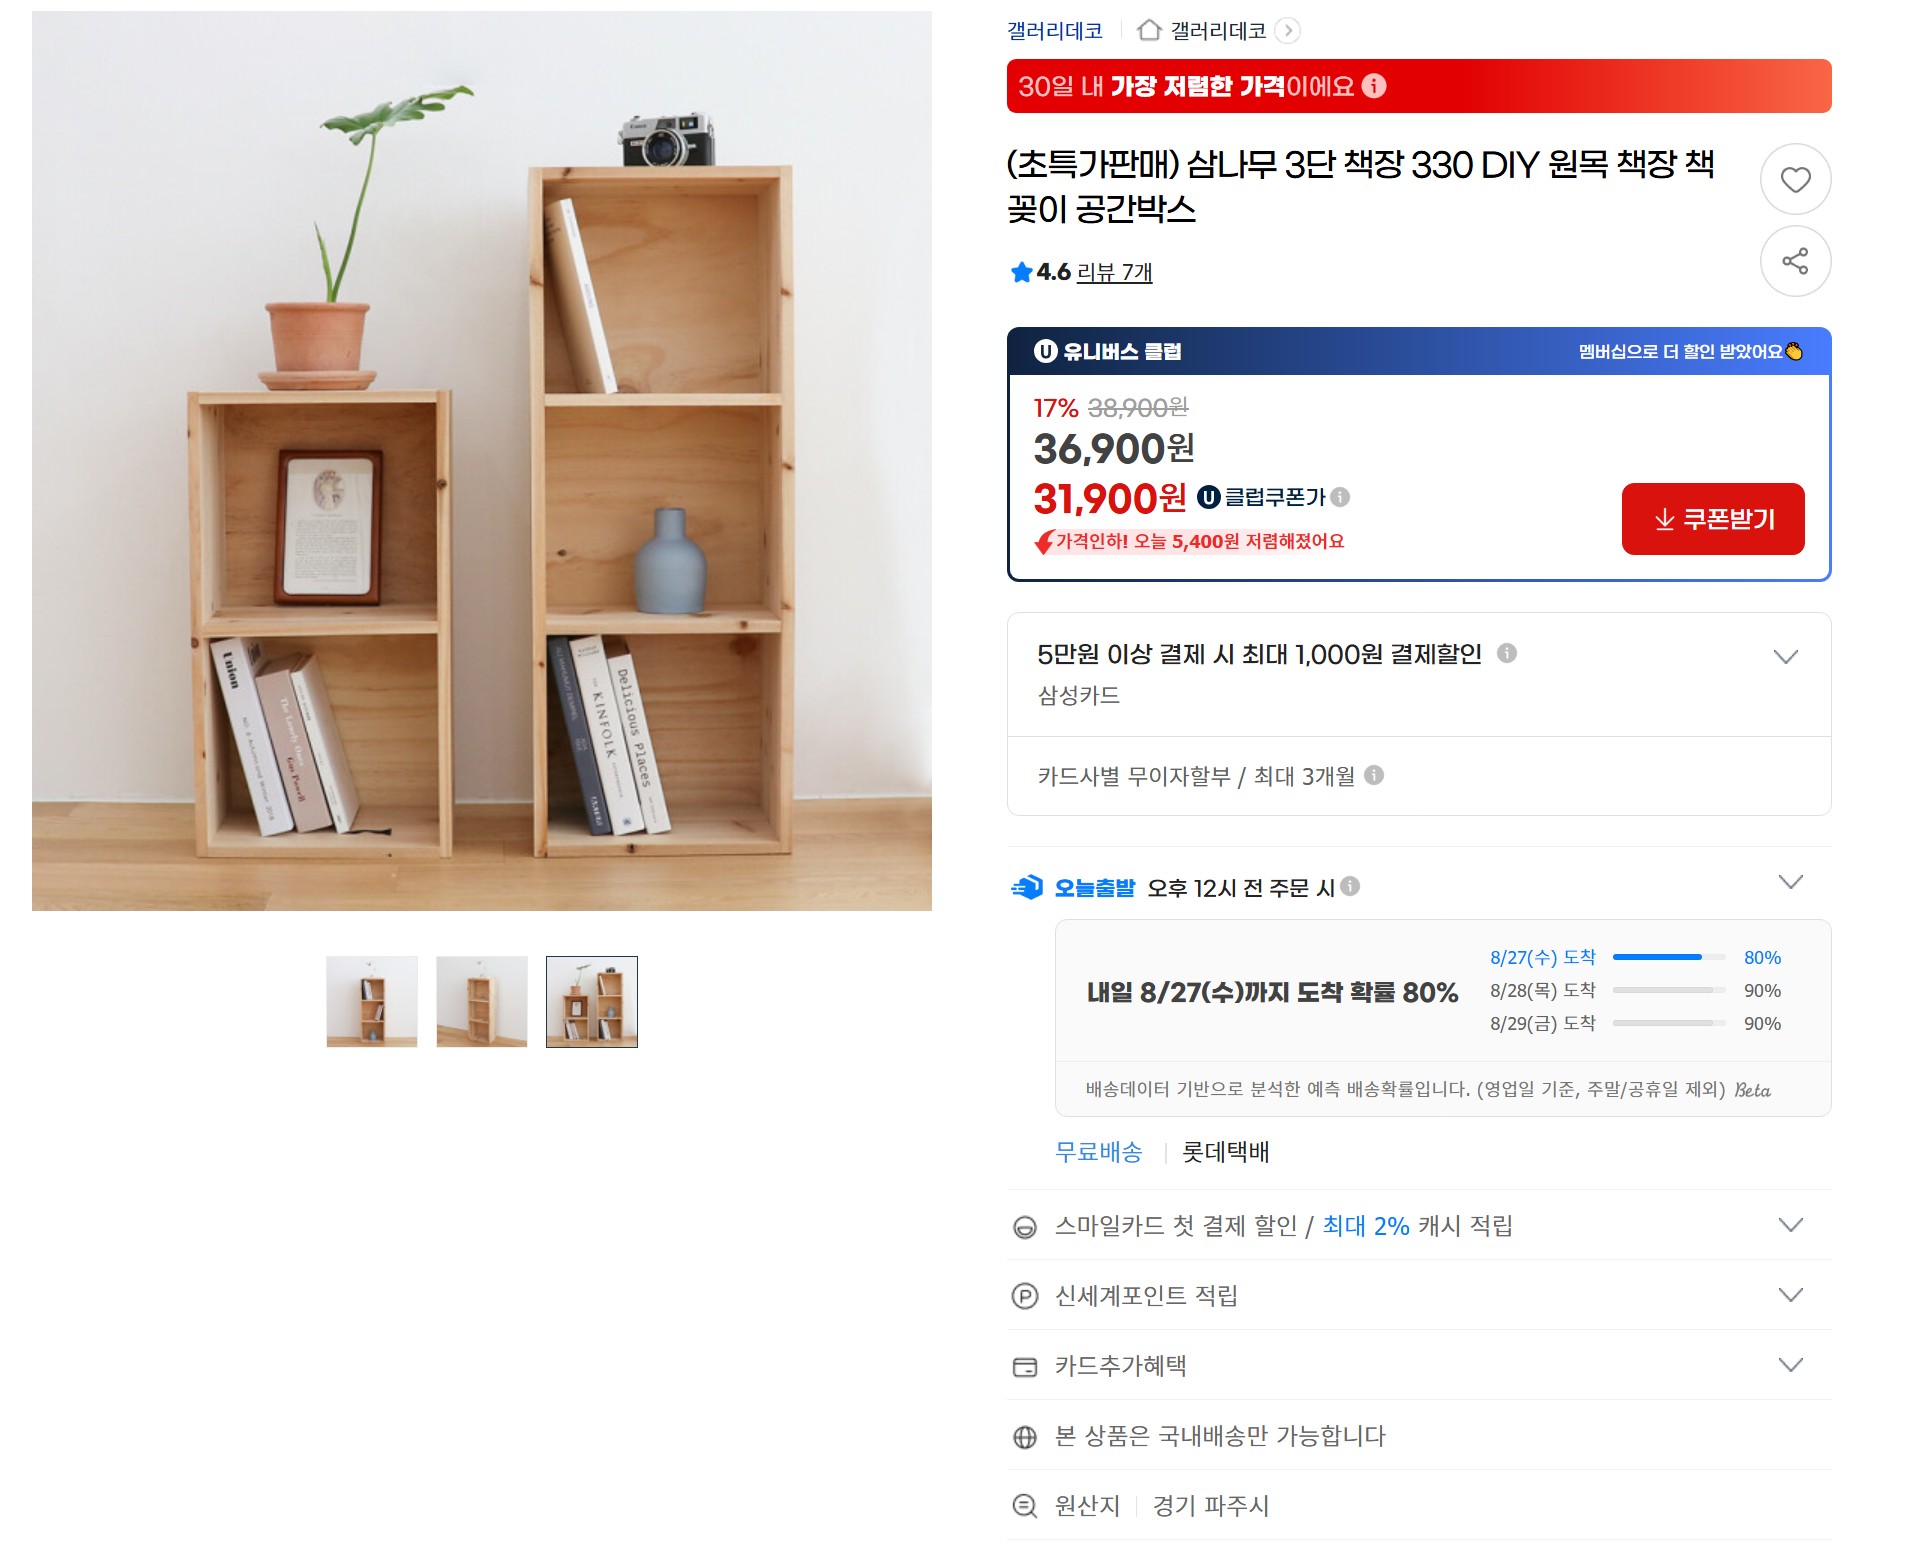Open info icon next to 오늘출발 order time
This screenshot has width=1923, height=1553.
(x=1350, y=886)
